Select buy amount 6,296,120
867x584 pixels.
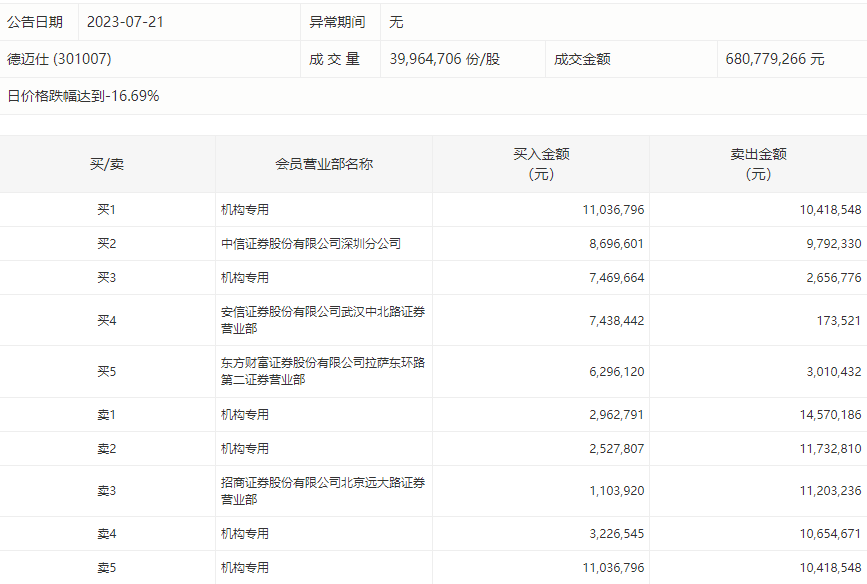(617, 372)
